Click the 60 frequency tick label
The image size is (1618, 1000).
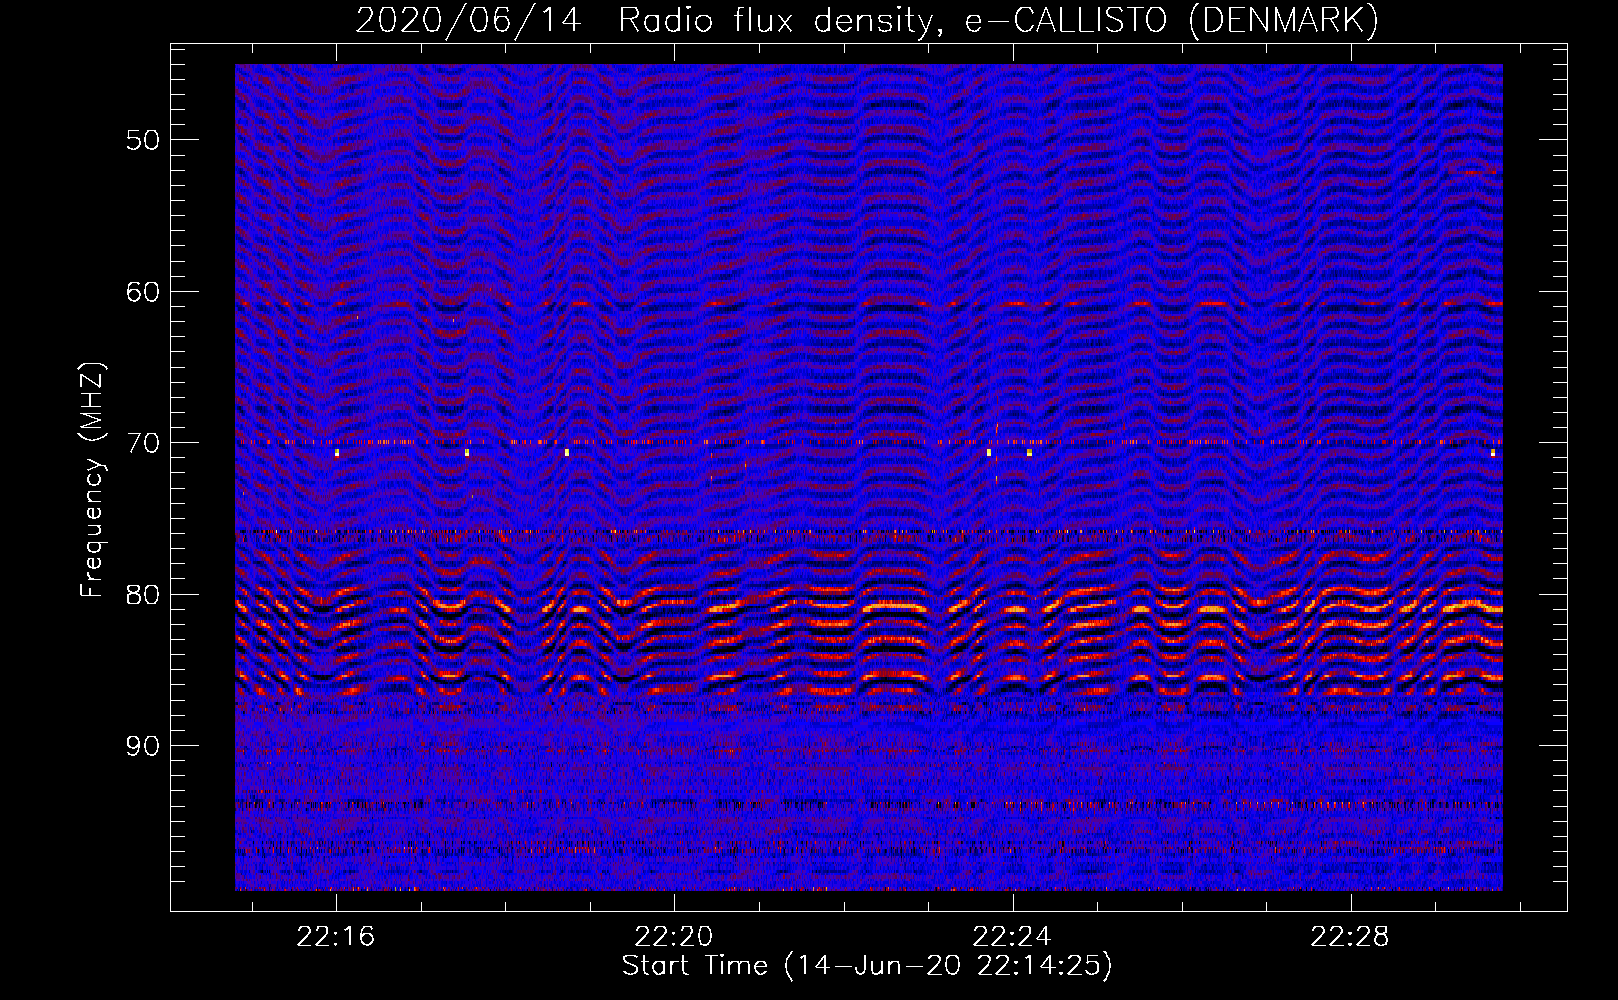(142, 292)
